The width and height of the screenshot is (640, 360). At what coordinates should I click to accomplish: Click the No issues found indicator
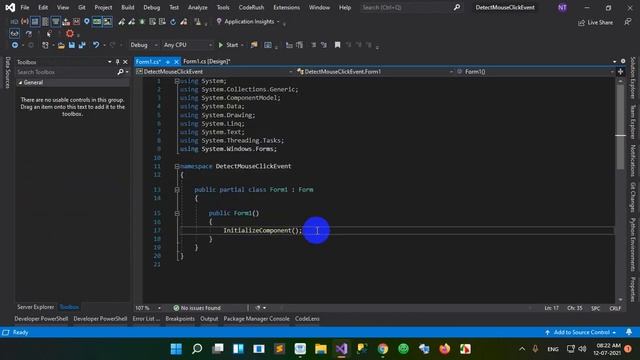[197, 308]
